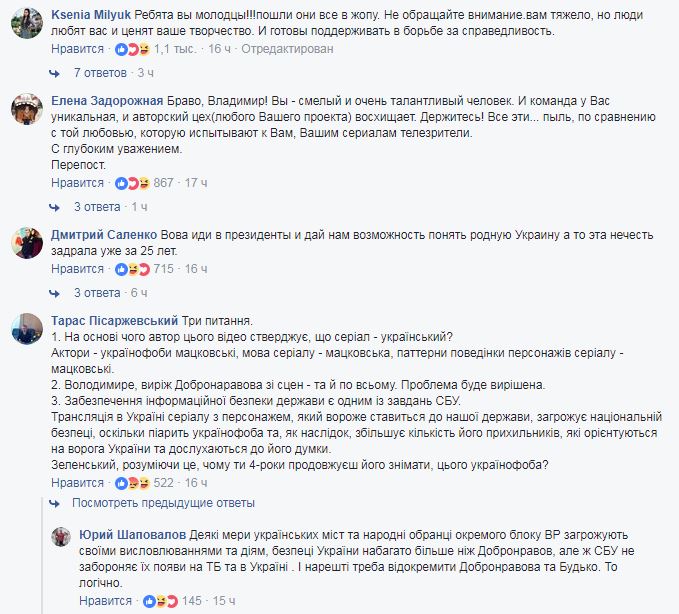Viewport: 679px width, 614px height.
Task: Expand the 7 ответов replies
Action: pos(100,73)
